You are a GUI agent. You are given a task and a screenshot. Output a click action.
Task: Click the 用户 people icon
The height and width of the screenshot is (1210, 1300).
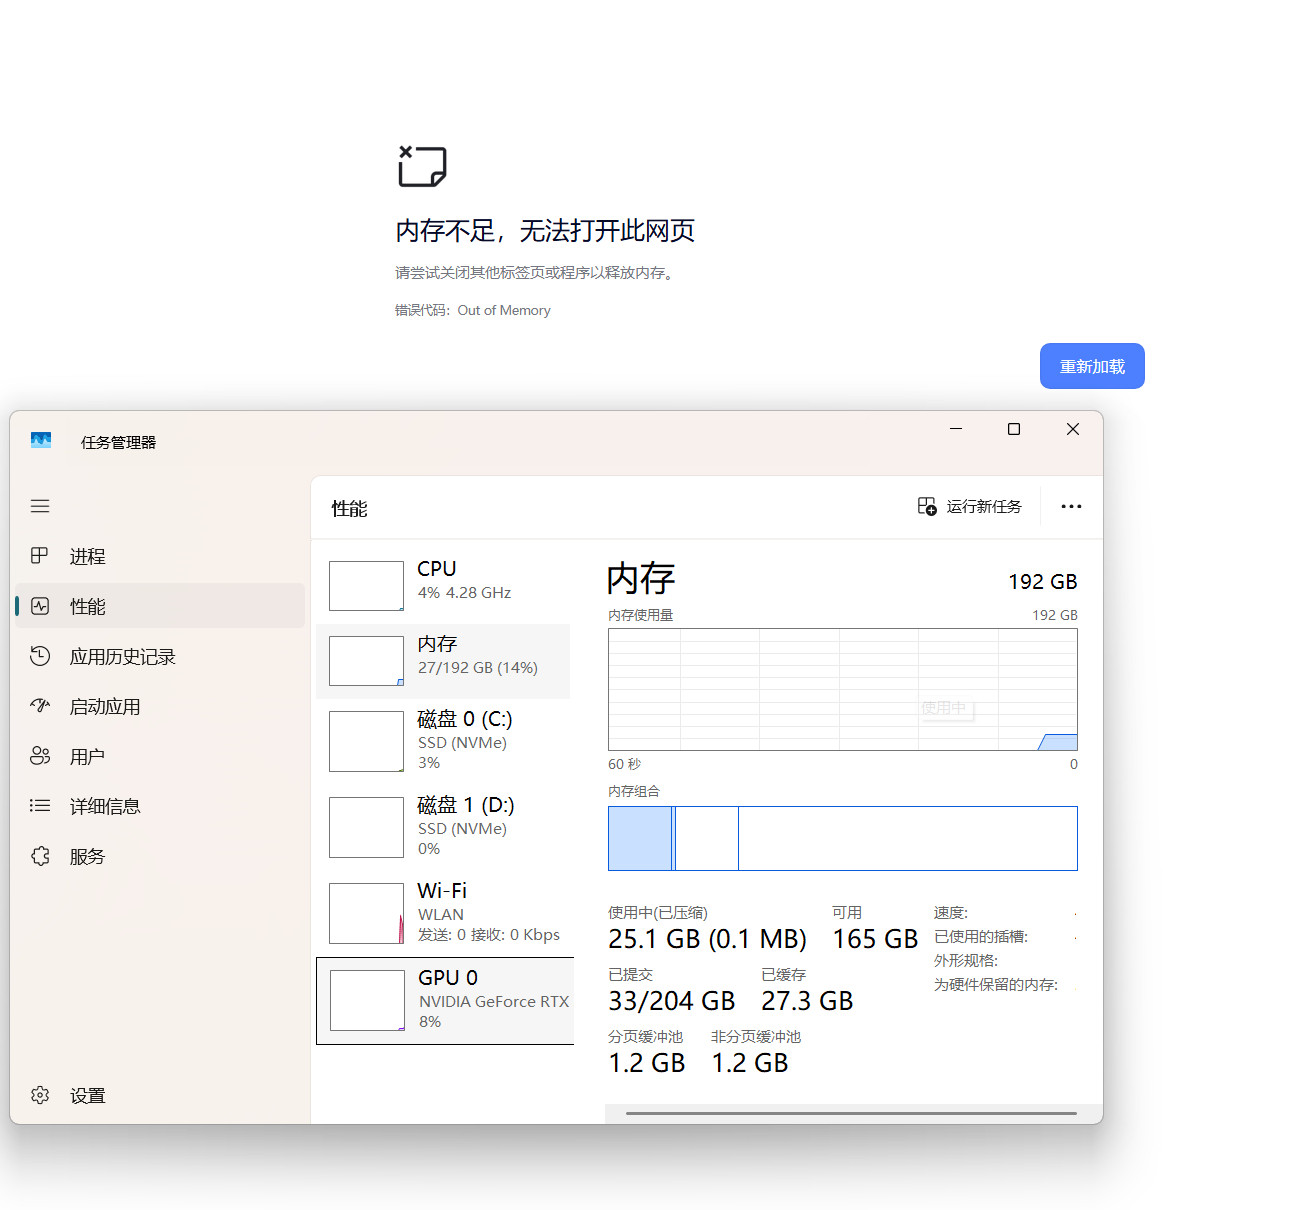pos(40,756)
